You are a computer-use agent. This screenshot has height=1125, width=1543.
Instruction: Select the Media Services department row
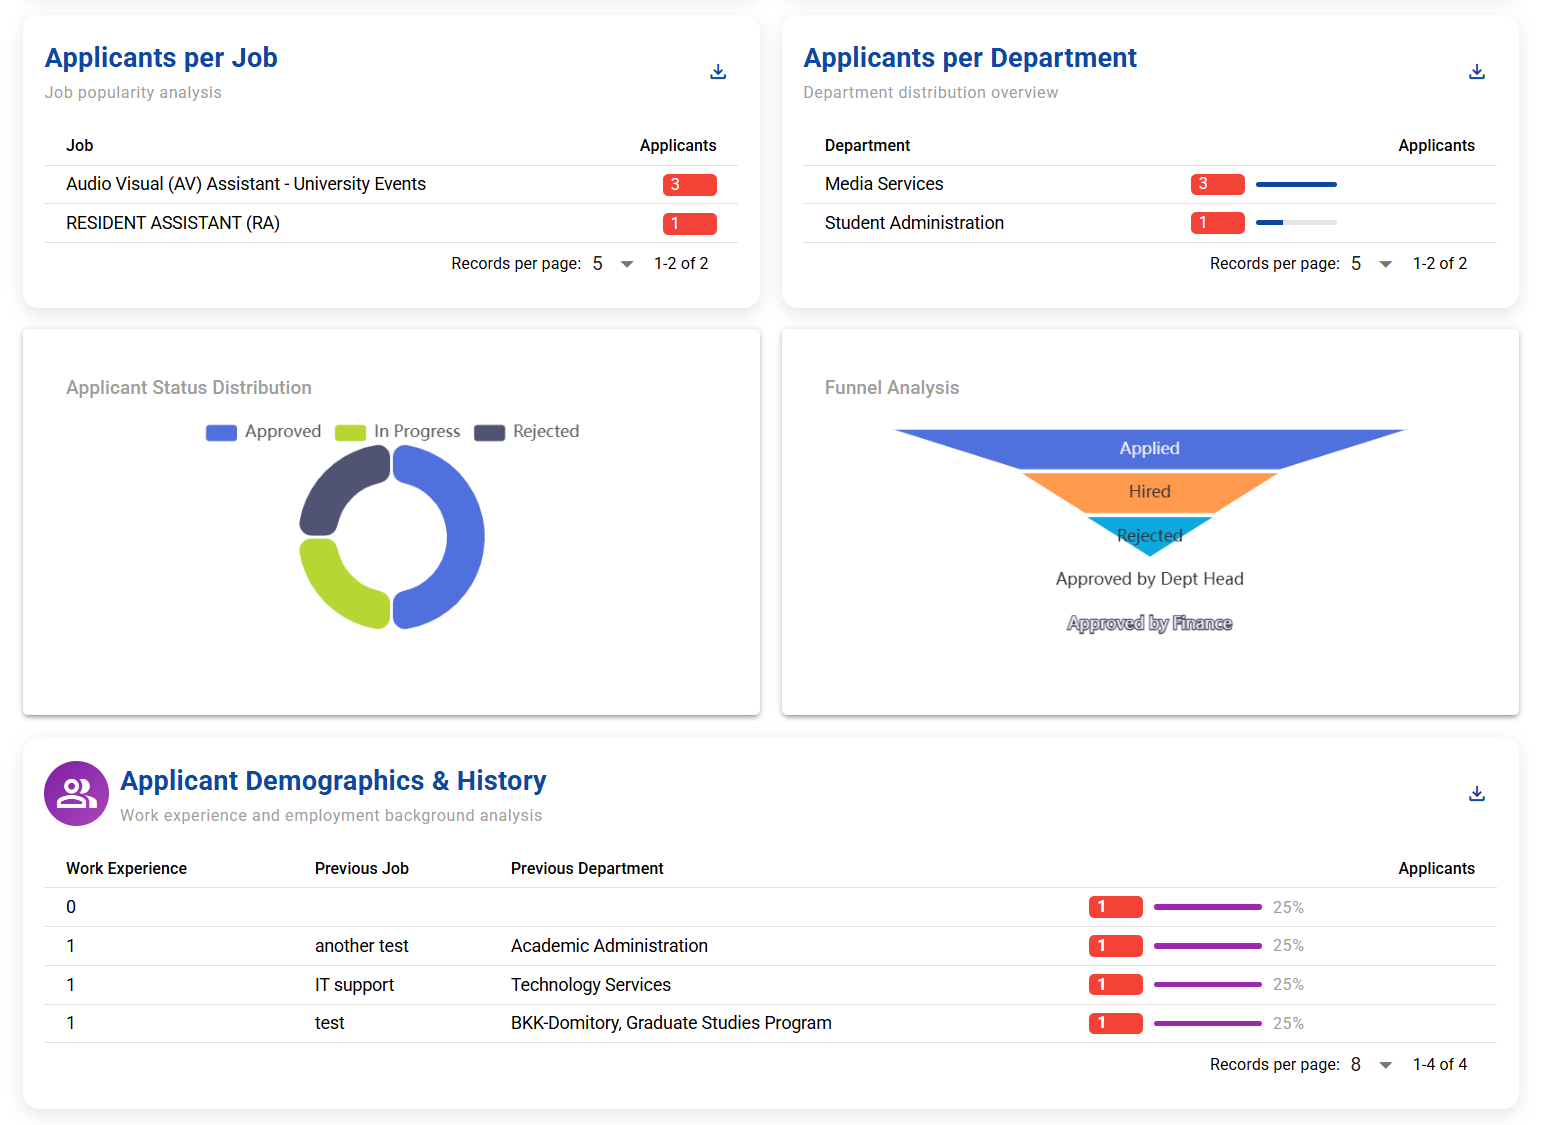884,184
